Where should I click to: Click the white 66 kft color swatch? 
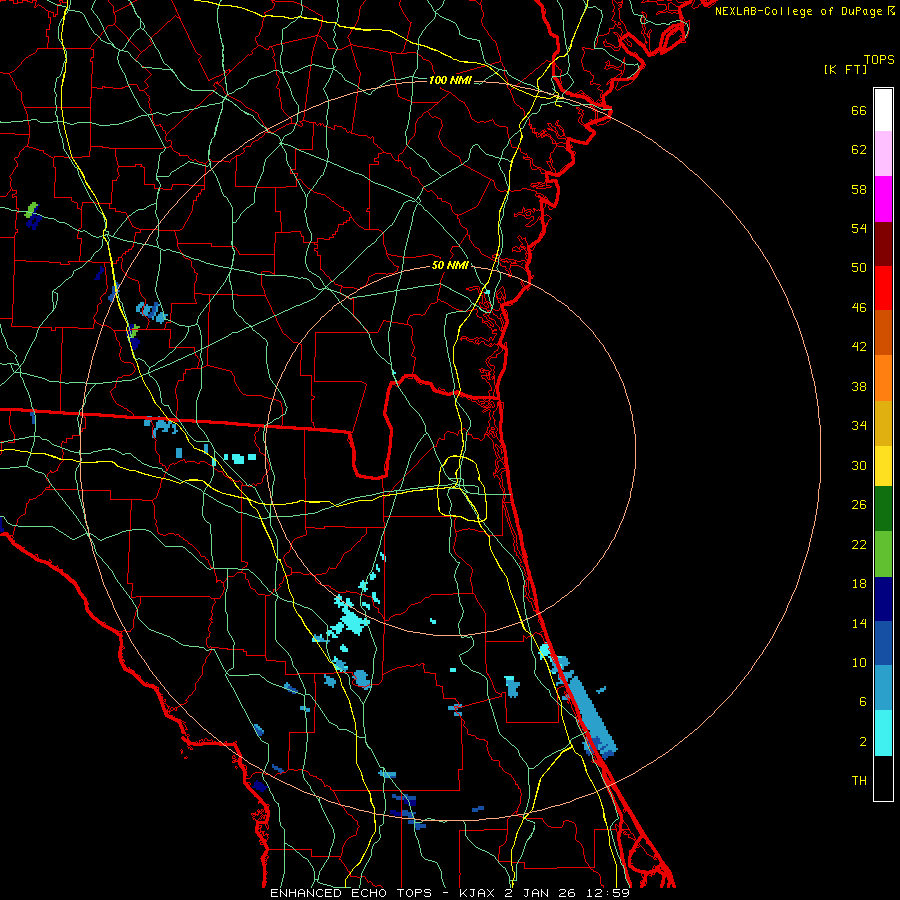(883, 110)
